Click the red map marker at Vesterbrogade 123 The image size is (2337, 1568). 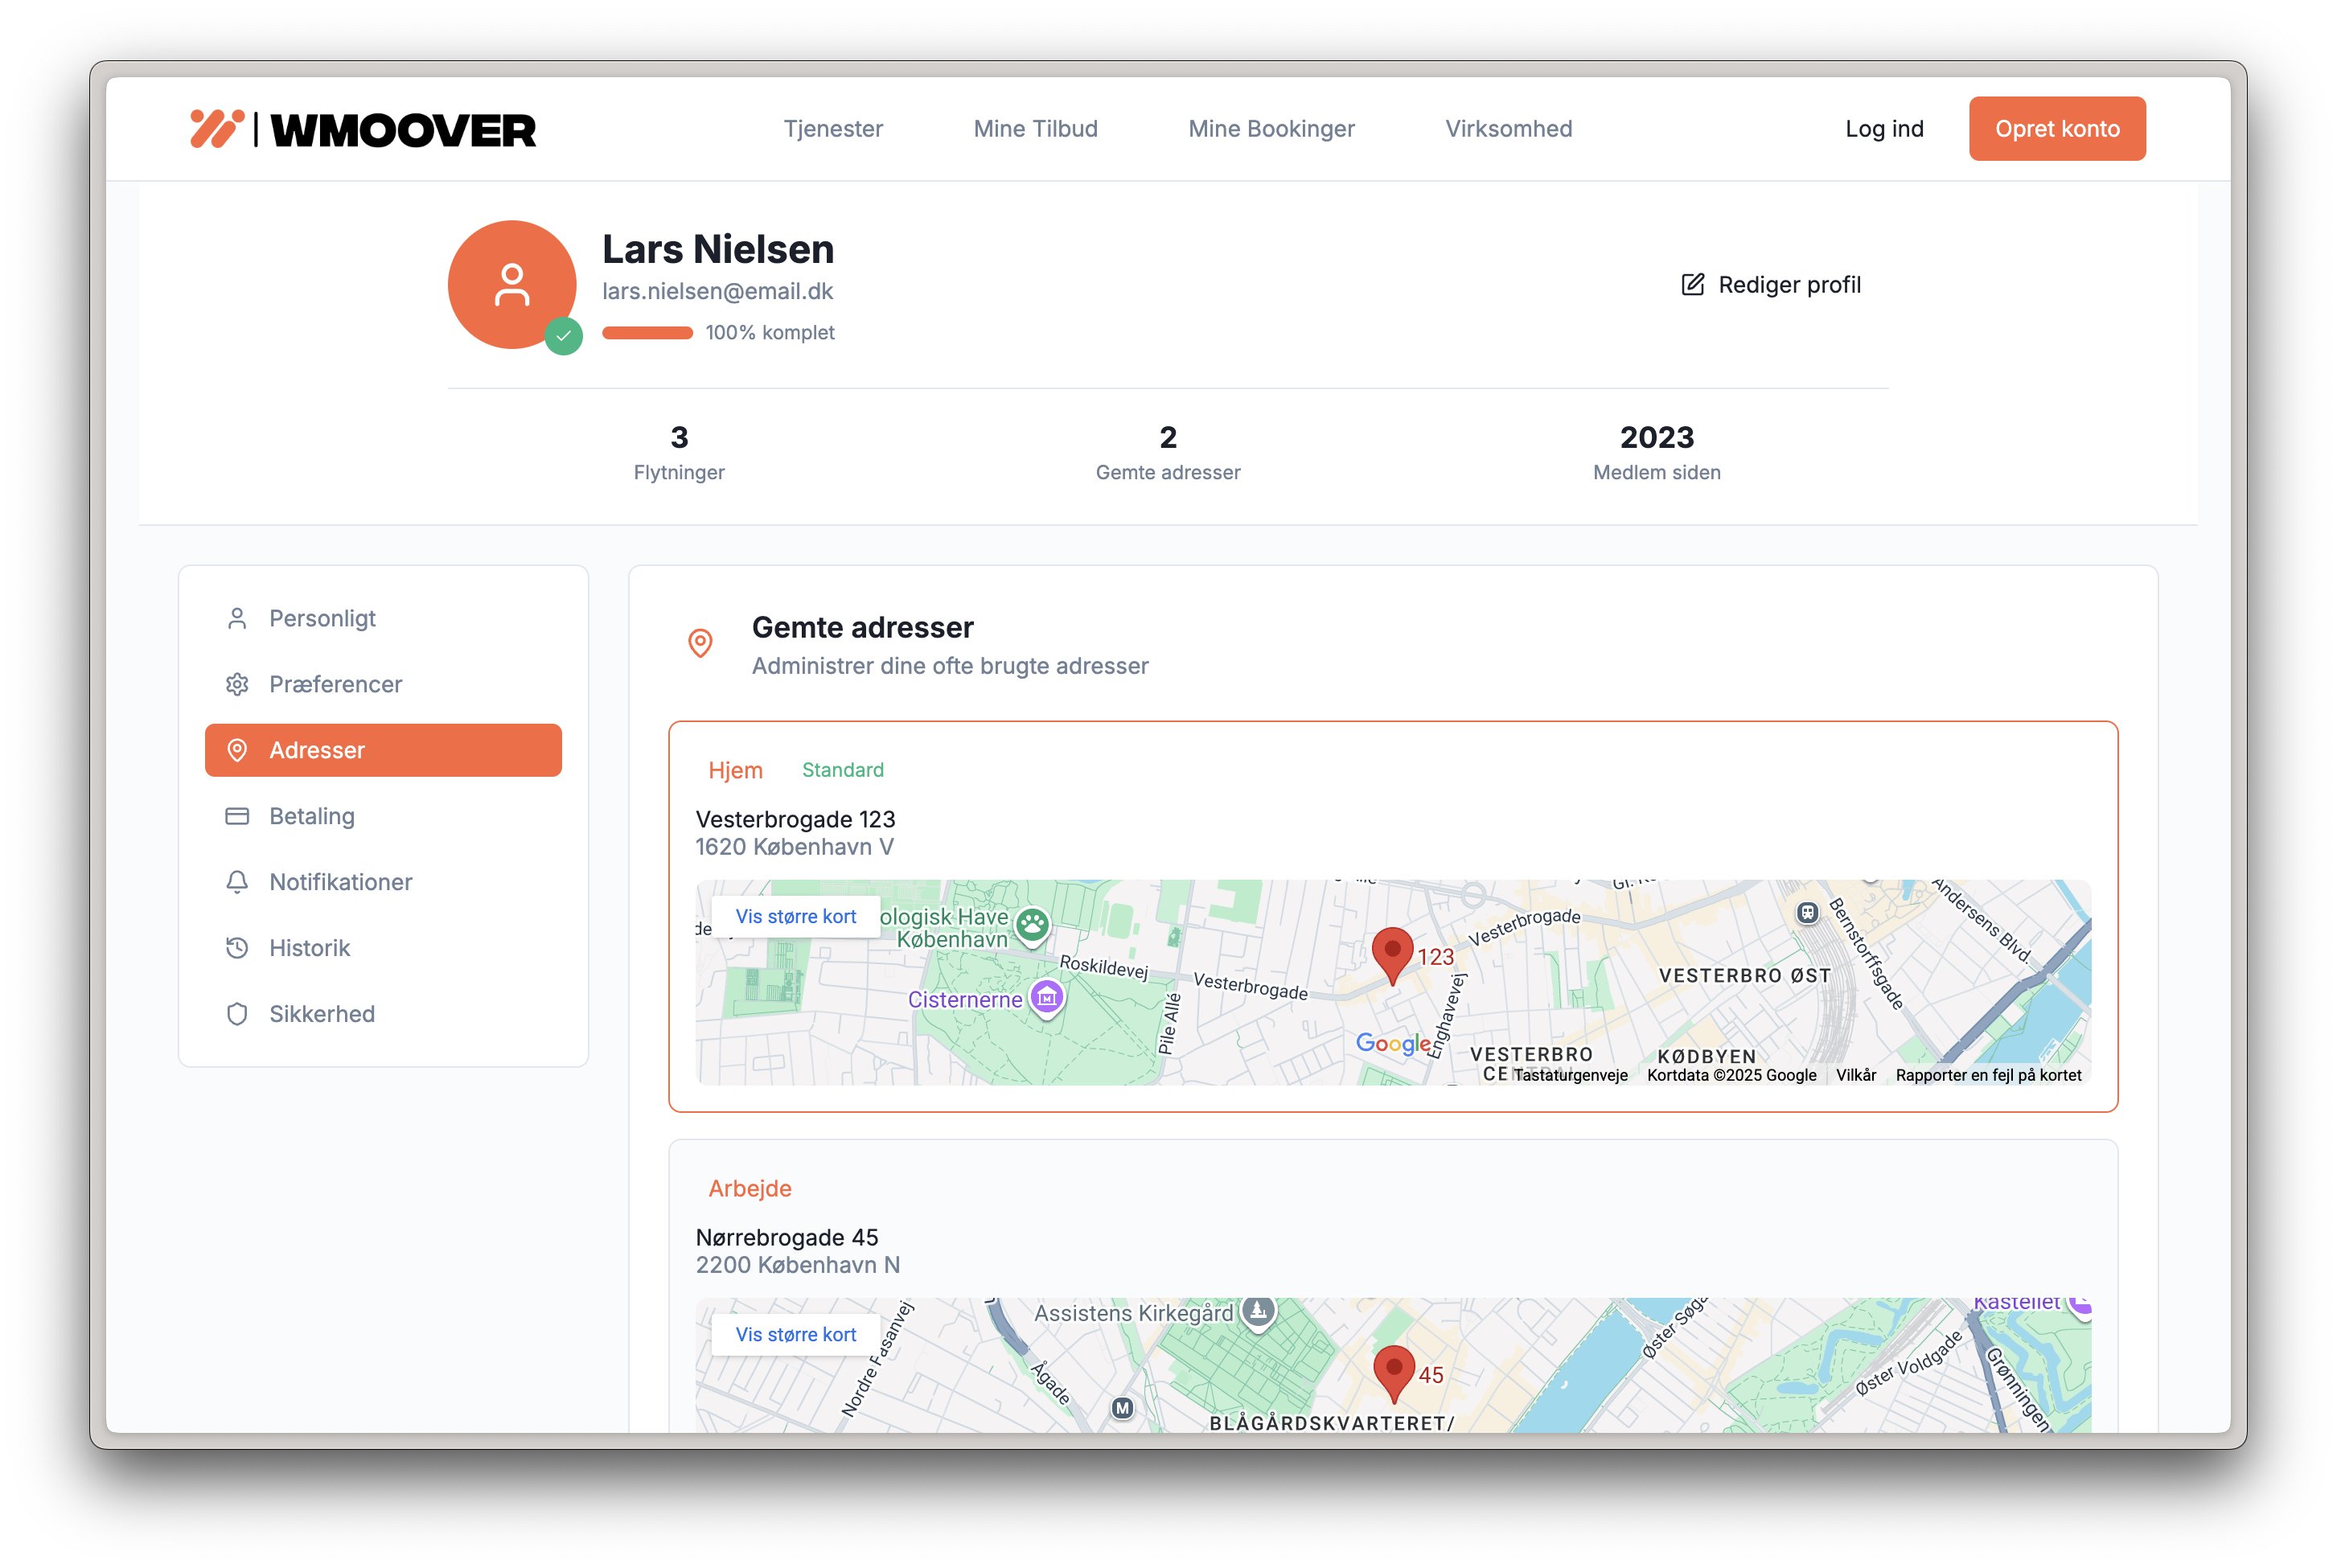(x=1392, y=953)
